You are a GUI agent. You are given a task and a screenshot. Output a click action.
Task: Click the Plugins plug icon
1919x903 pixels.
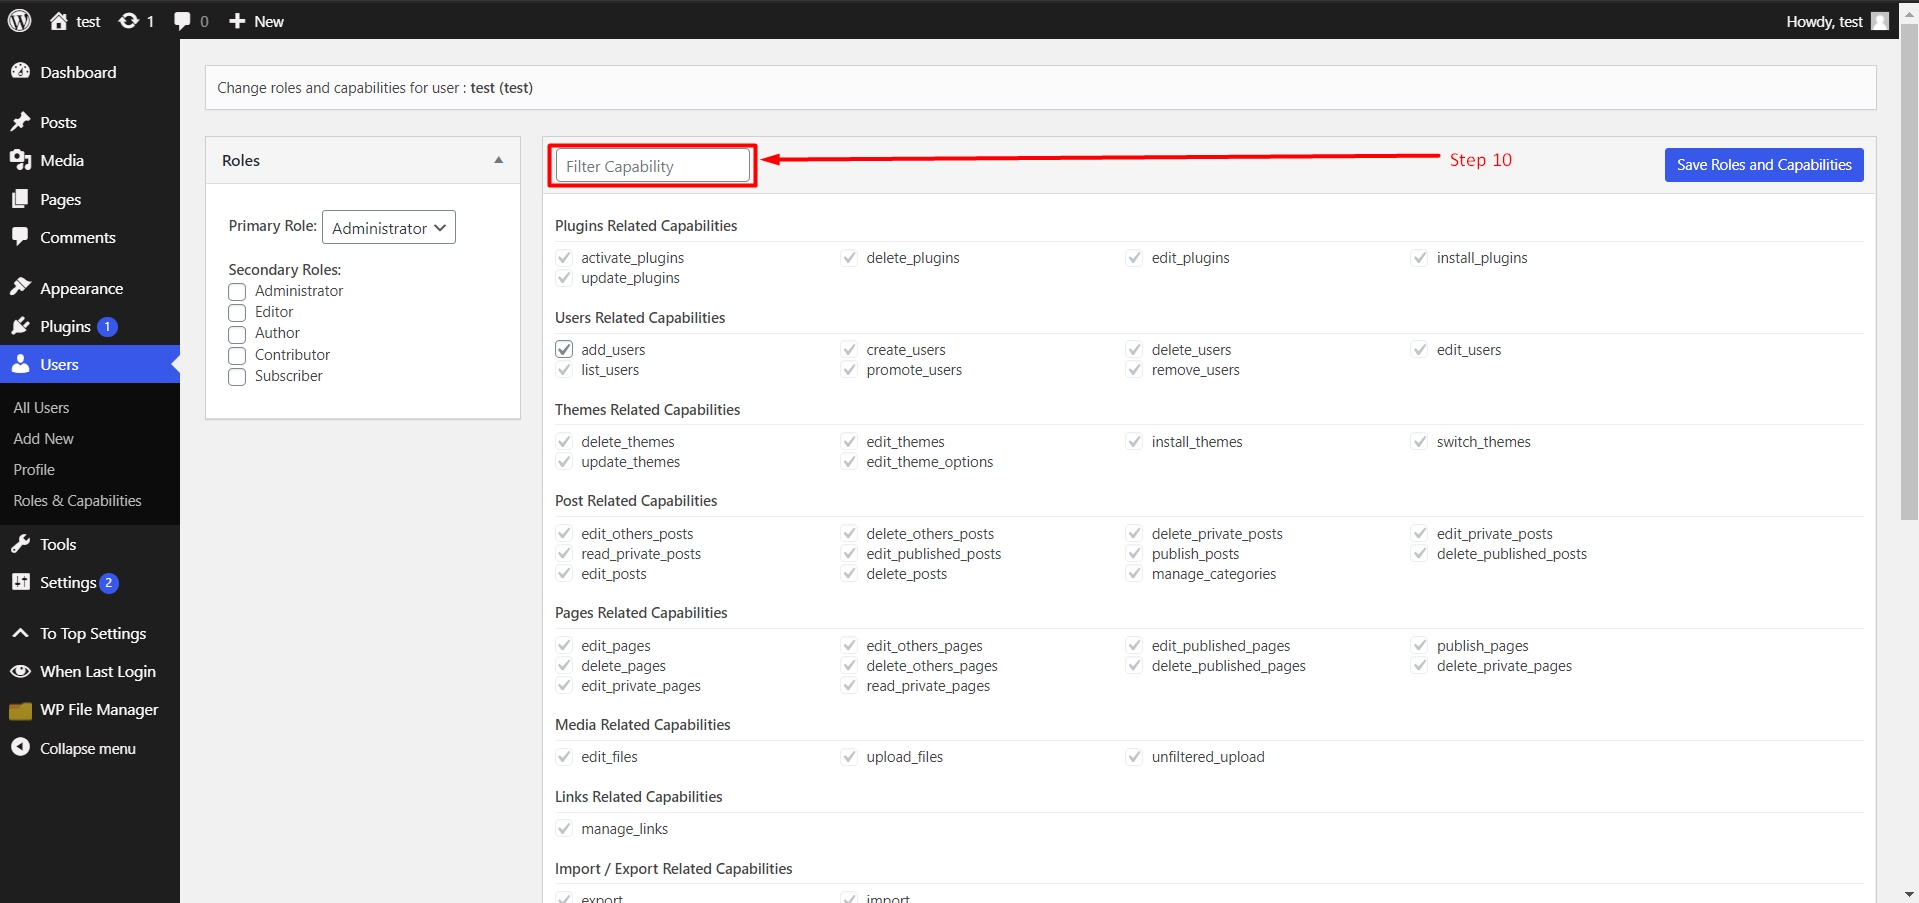coord(20,326)
